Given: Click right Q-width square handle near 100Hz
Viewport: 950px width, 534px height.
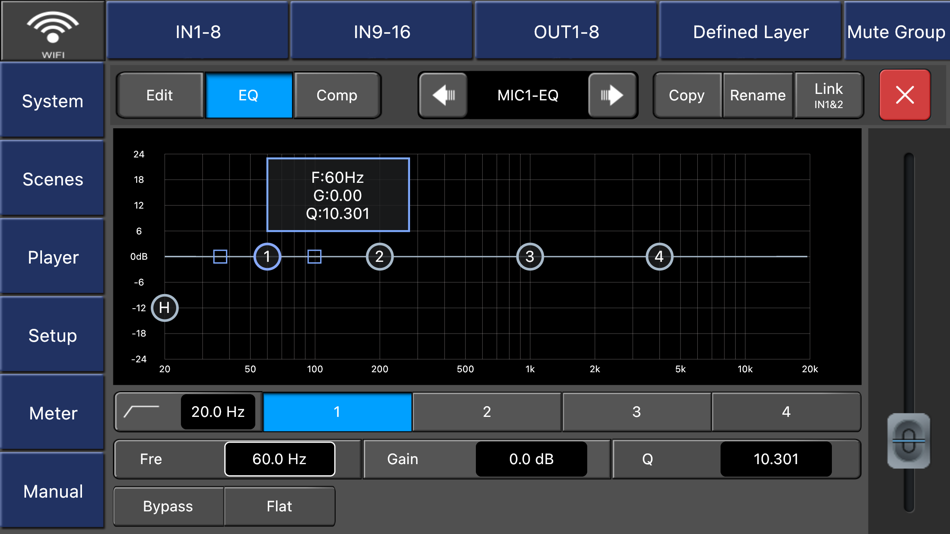Looking at the screenshot, I should tap(314, 256).
